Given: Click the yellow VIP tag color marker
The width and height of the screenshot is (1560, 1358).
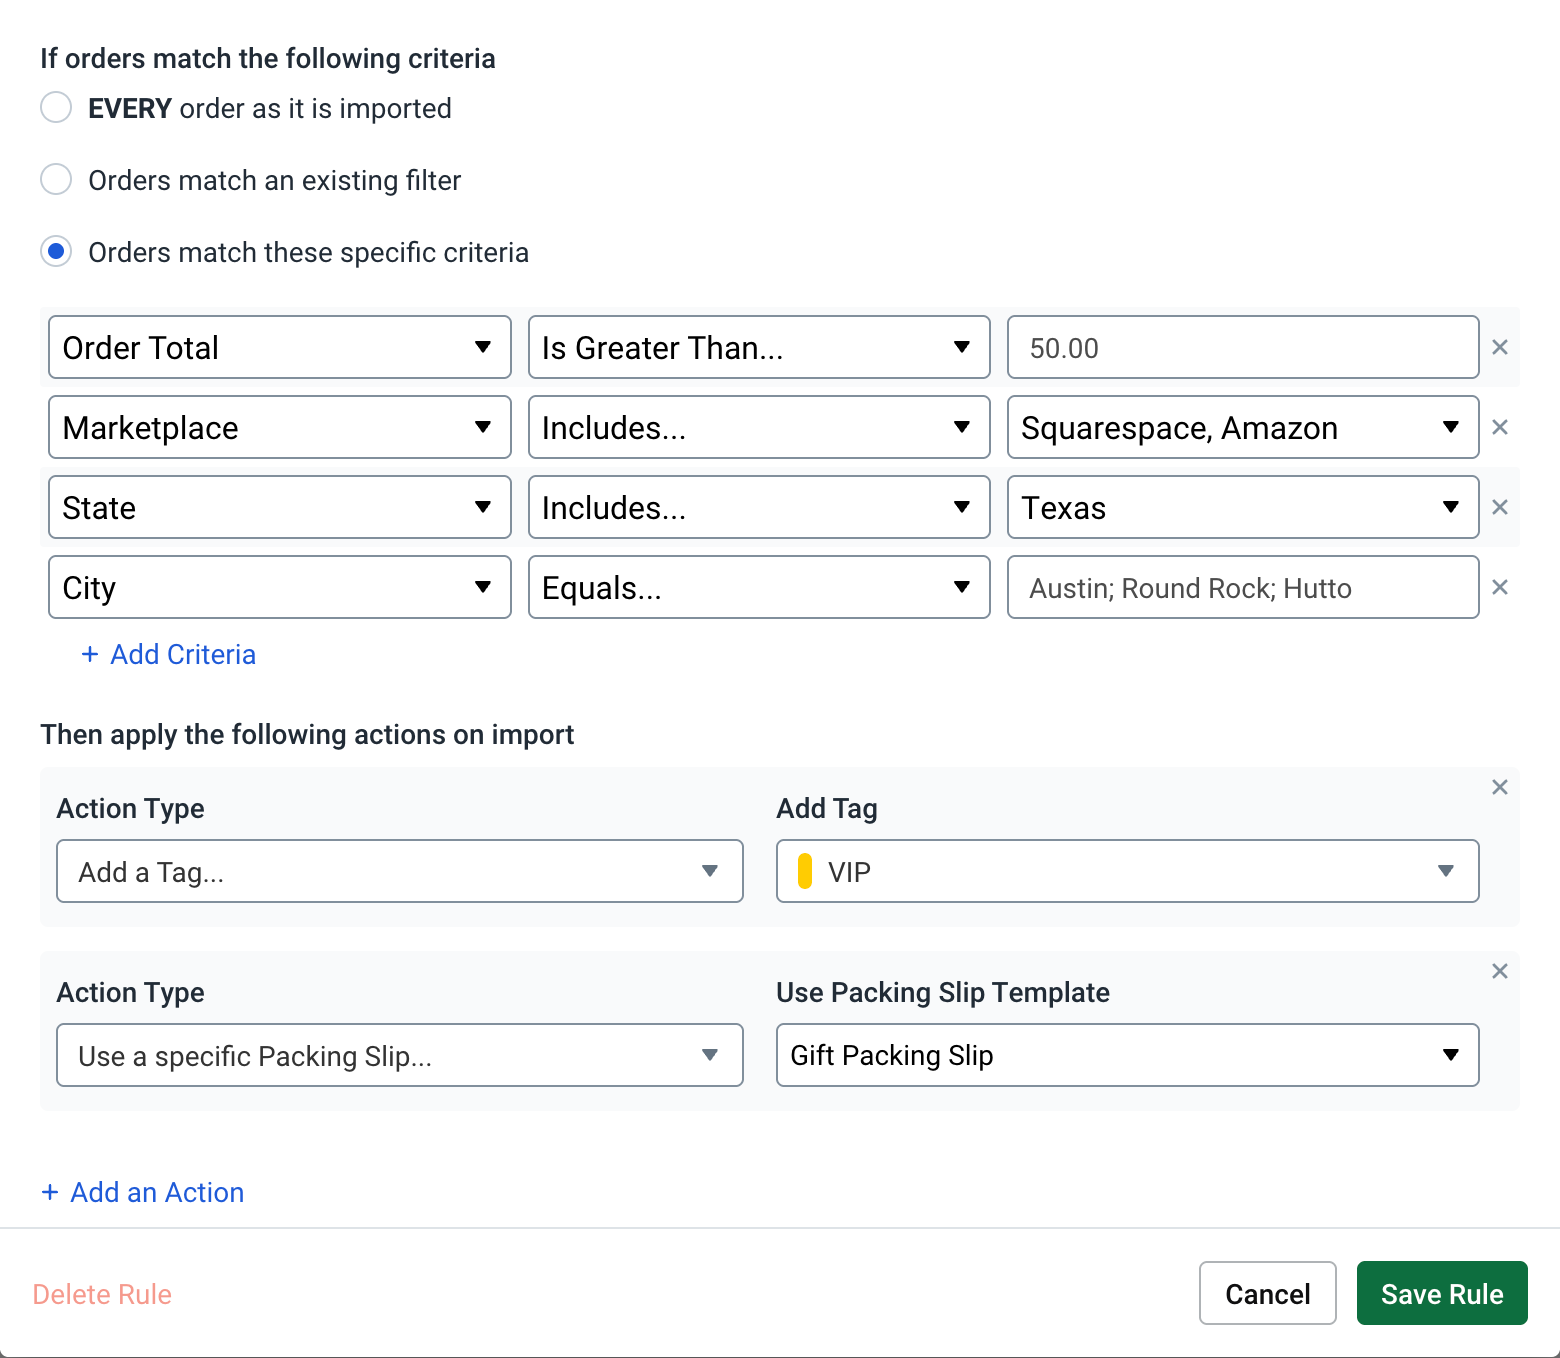Looking at the screenshot, I should [804, 871].
